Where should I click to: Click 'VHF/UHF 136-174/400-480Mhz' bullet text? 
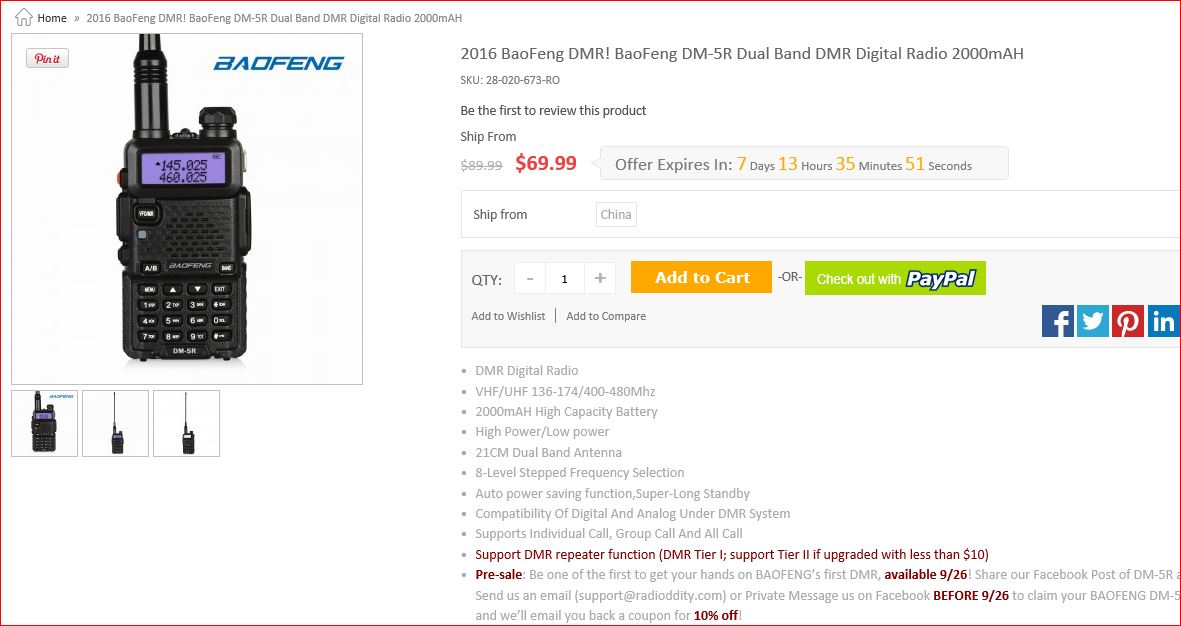[565, 392]
